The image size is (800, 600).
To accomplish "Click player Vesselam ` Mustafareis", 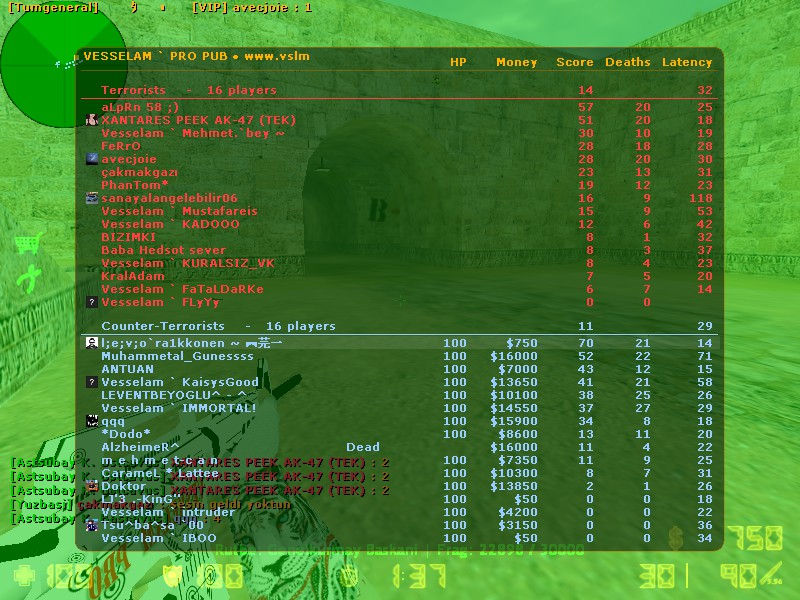I will pyautogui.click(x=180, y=211).
